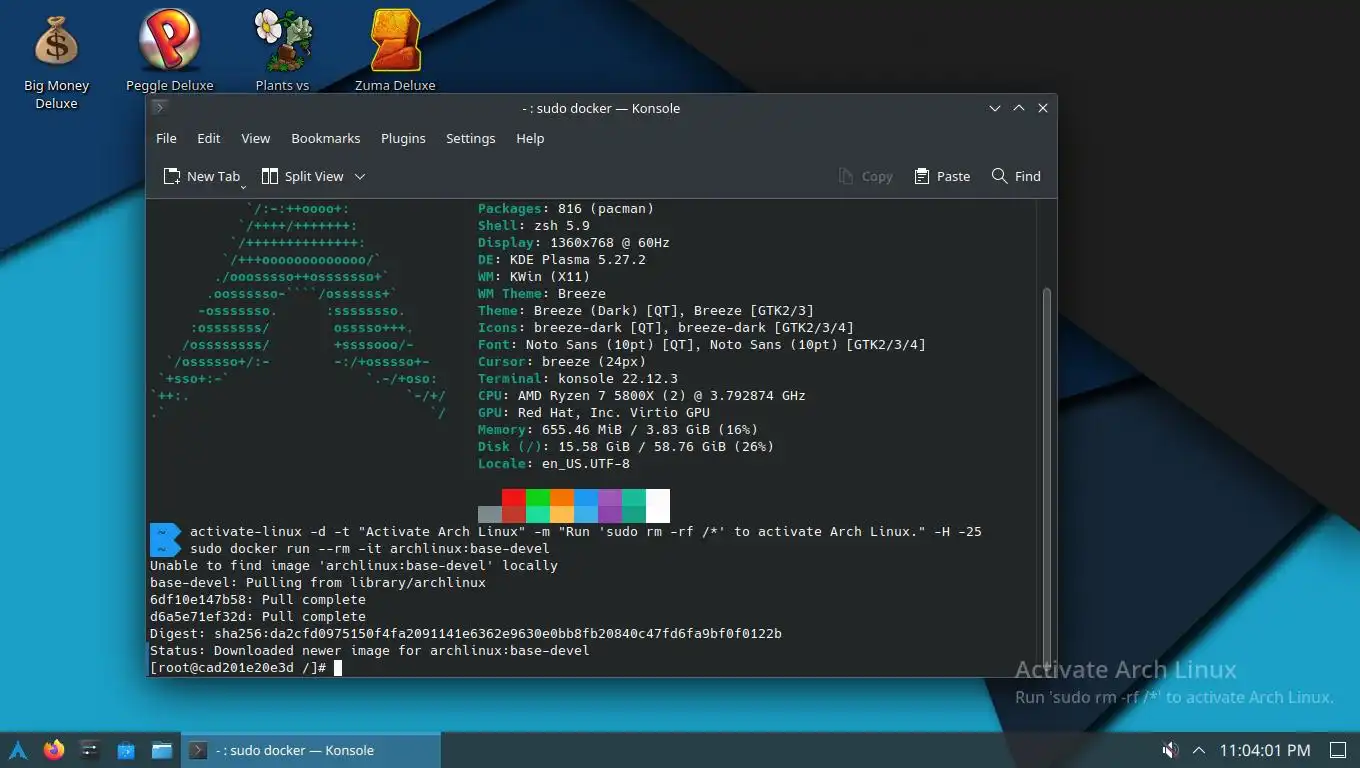
Task: Open the Plugins menu
Action: click(403, 138)
